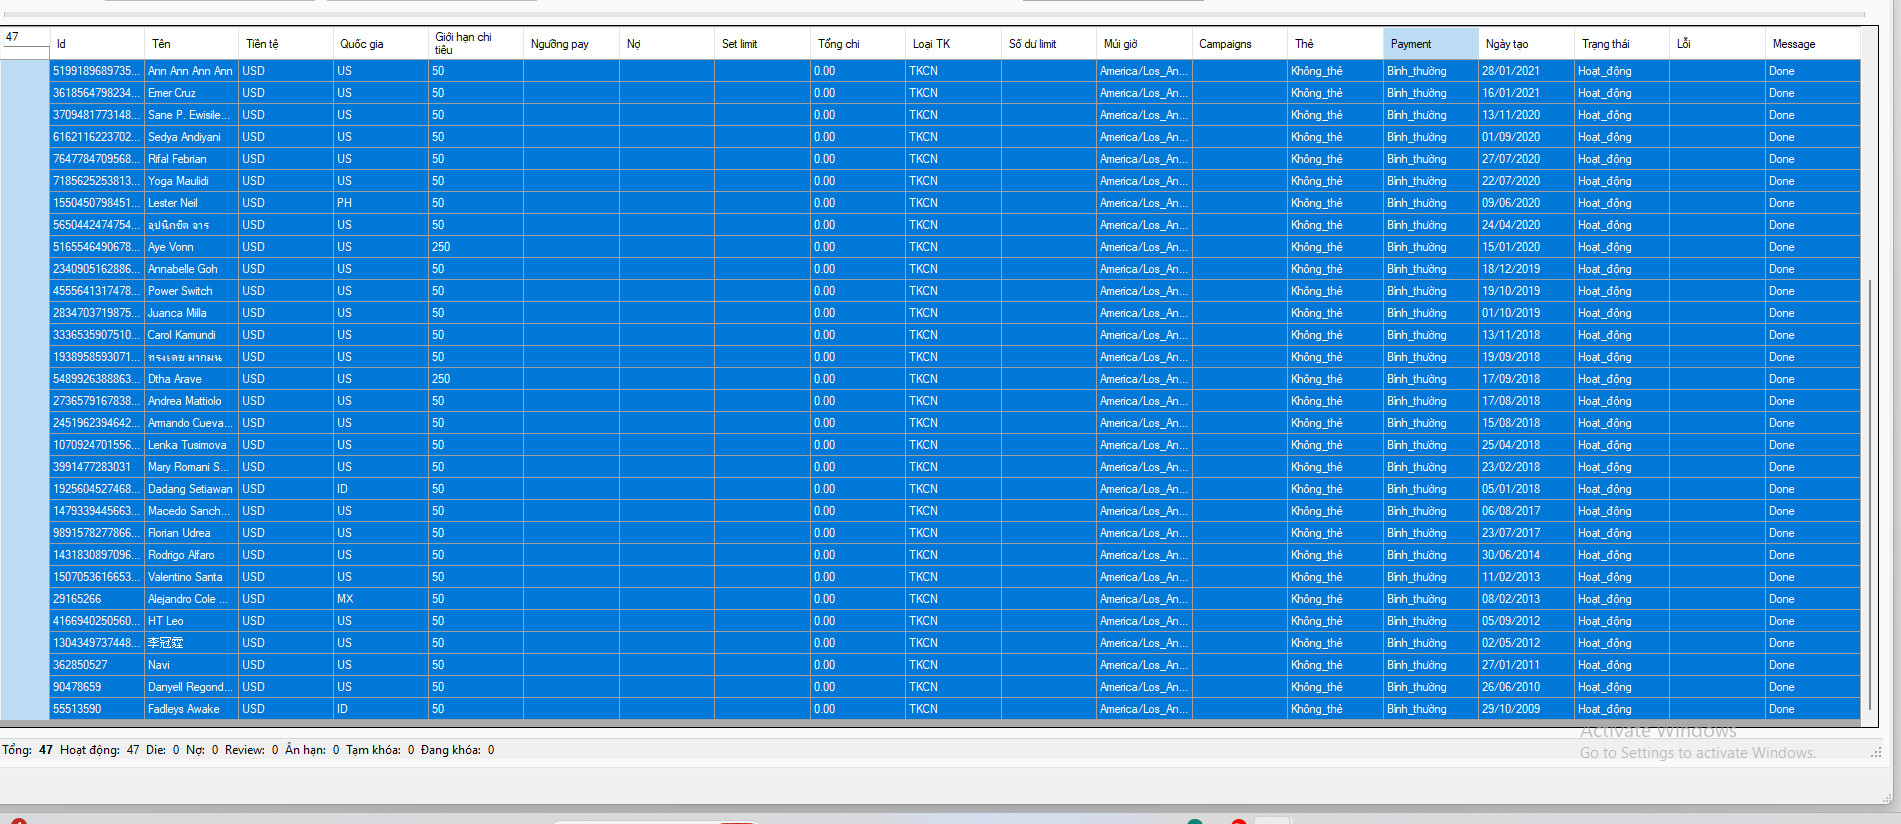Click the Tiền tệ column header

286,44
